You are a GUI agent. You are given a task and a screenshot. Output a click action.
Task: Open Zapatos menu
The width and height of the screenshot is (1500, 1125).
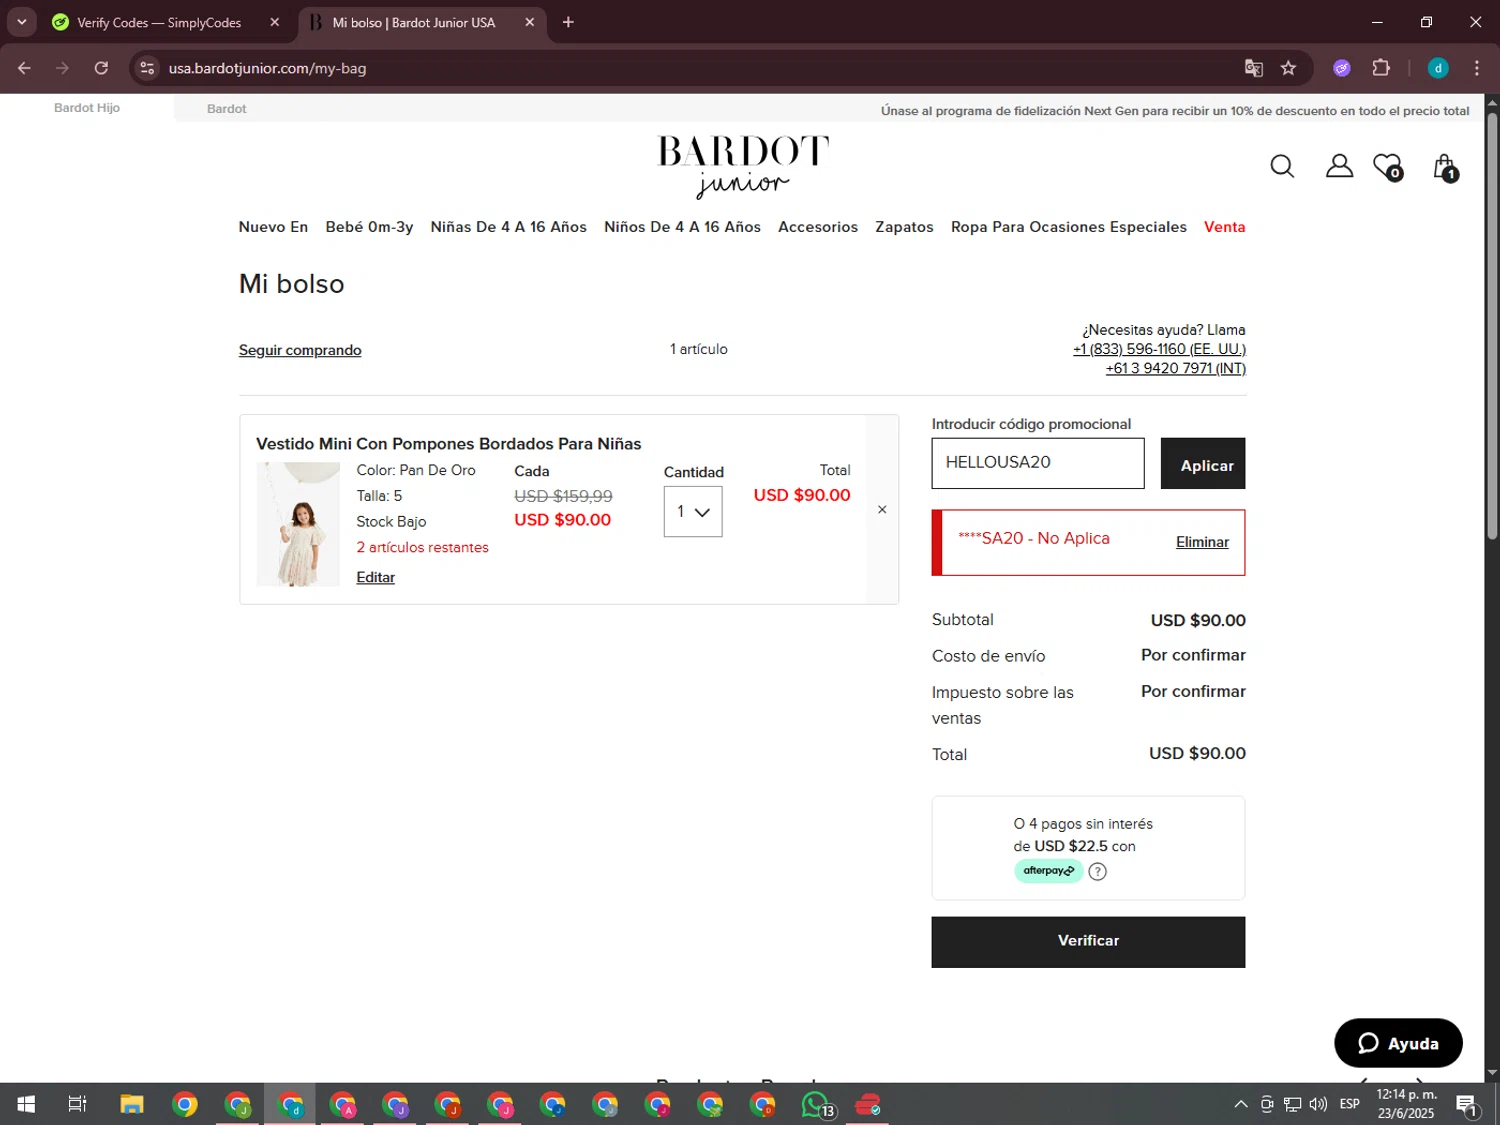pyautogui.click(x=904, y=227)
